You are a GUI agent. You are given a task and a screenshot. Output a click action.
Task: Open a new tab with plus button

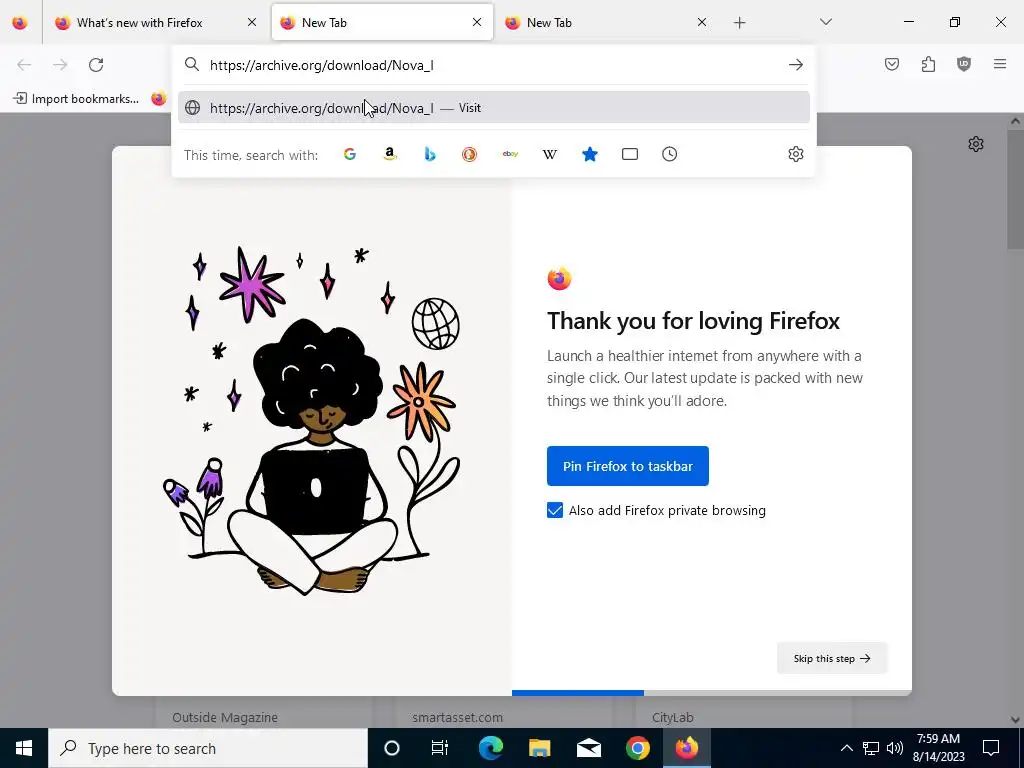739,23
